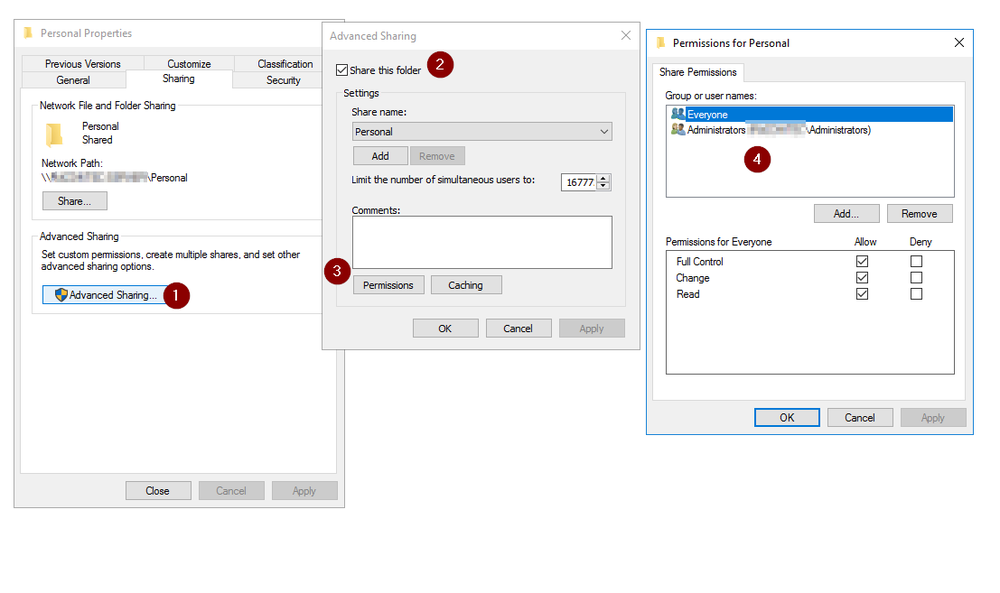Uncheck Allow for Full Control
This screenshot has height=593, width=1000.
tap(862, 262)
